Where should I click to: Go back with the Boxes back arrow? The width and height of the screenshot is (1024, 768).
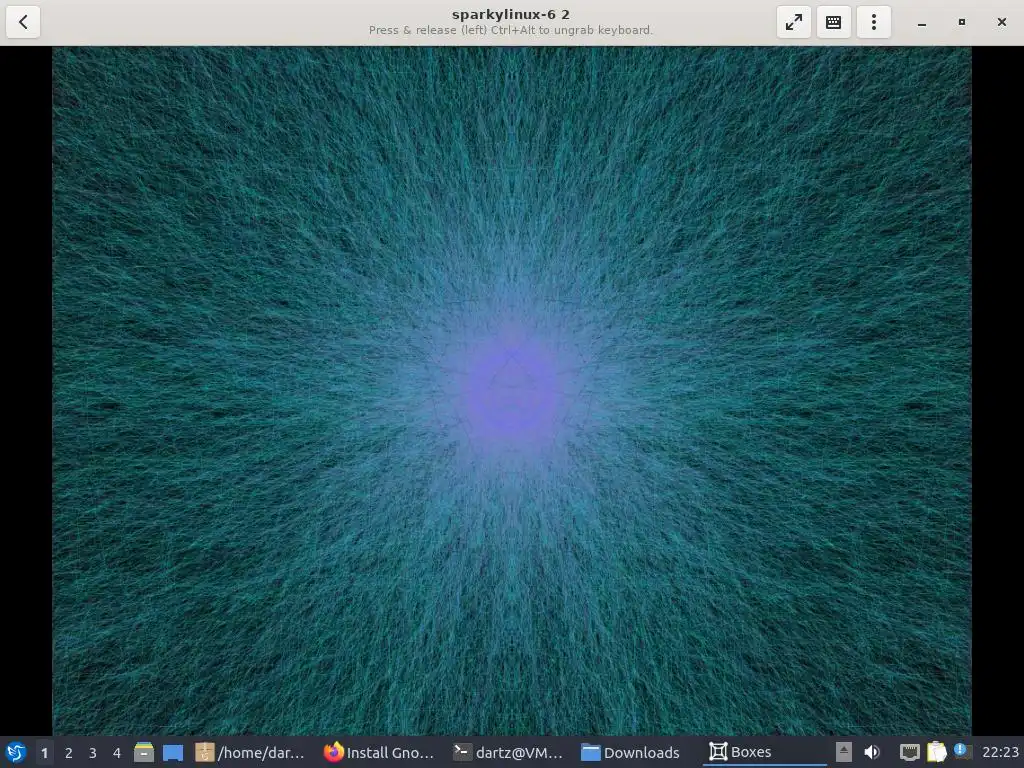pos(23,22)
